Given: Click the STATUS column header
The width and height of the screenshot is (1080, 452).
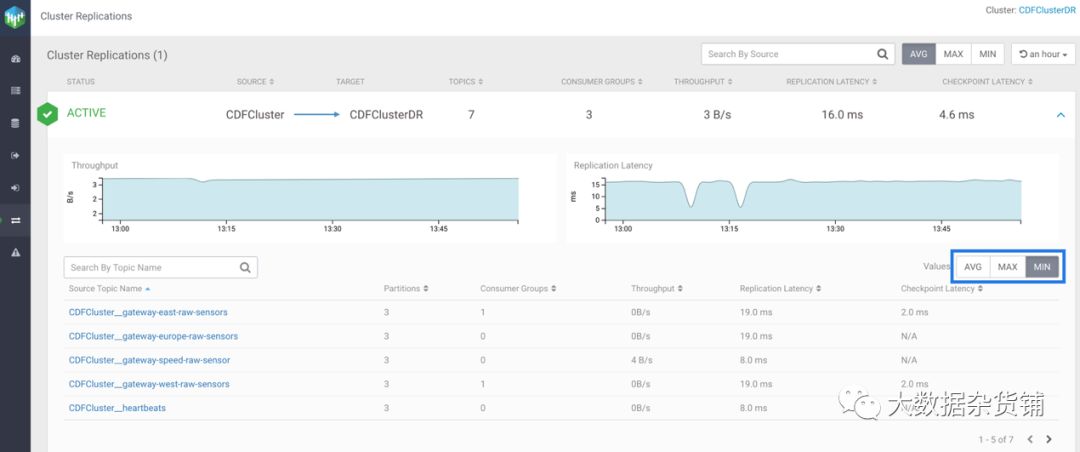Looking at the screenshot, I should 81,81.
